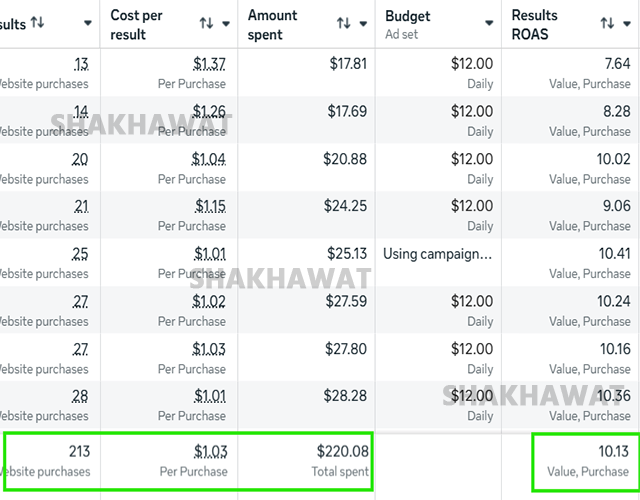
Task: Select the $17.81 amount spent cell
Action: click(x=347, y=64)
